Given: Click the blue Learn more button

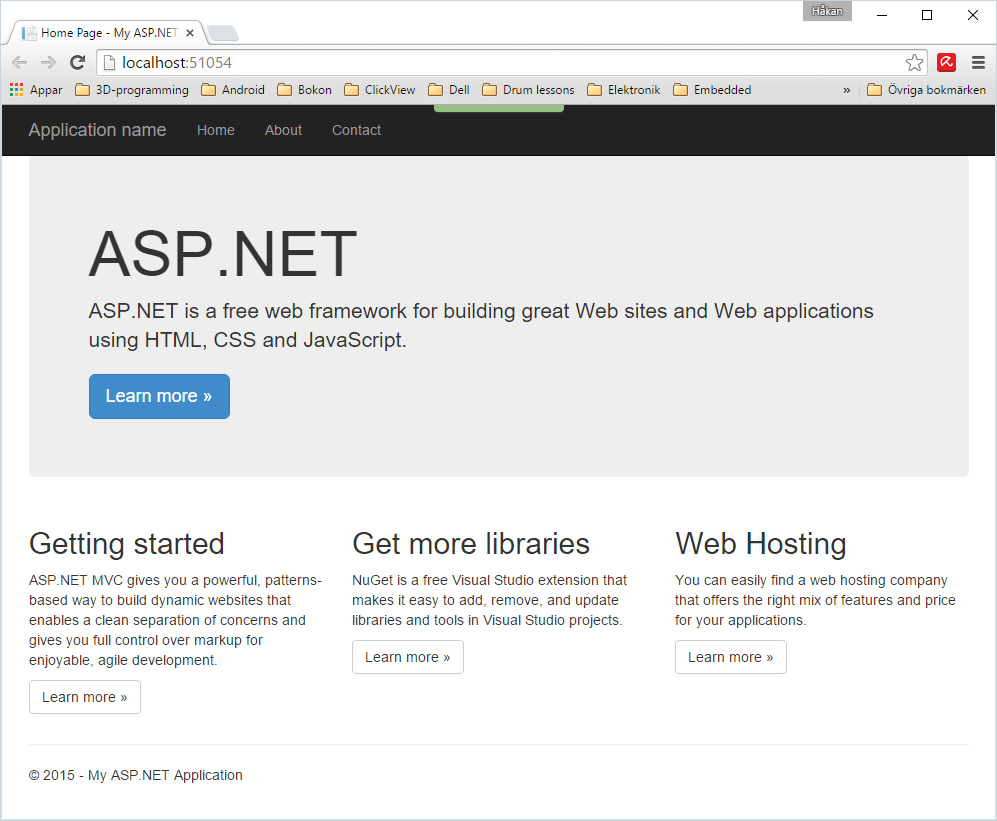Looking at the screenshot, I should (x=159, y=396).
